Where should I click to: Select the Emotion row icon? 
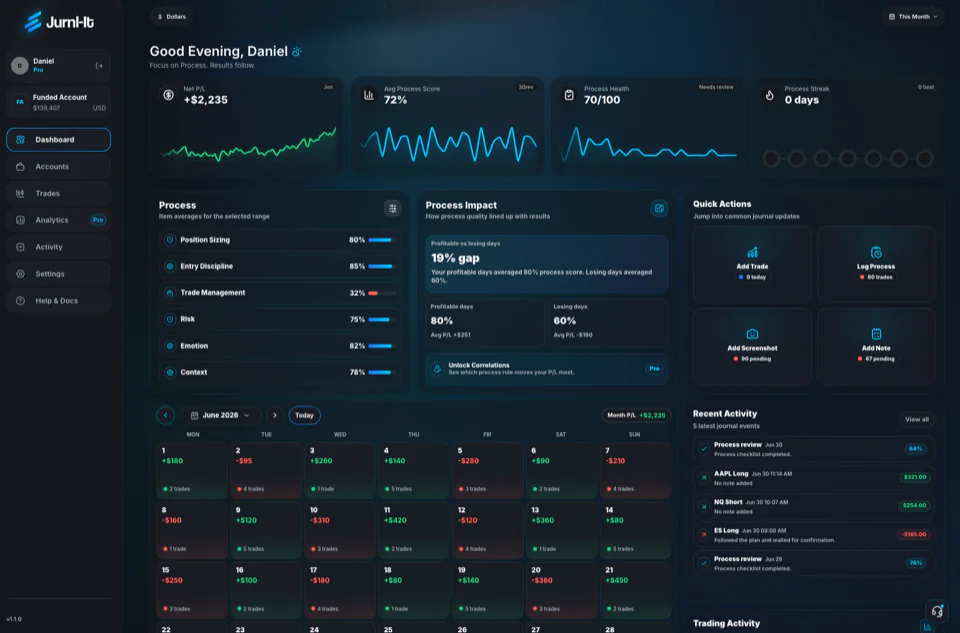coord(170,346)
